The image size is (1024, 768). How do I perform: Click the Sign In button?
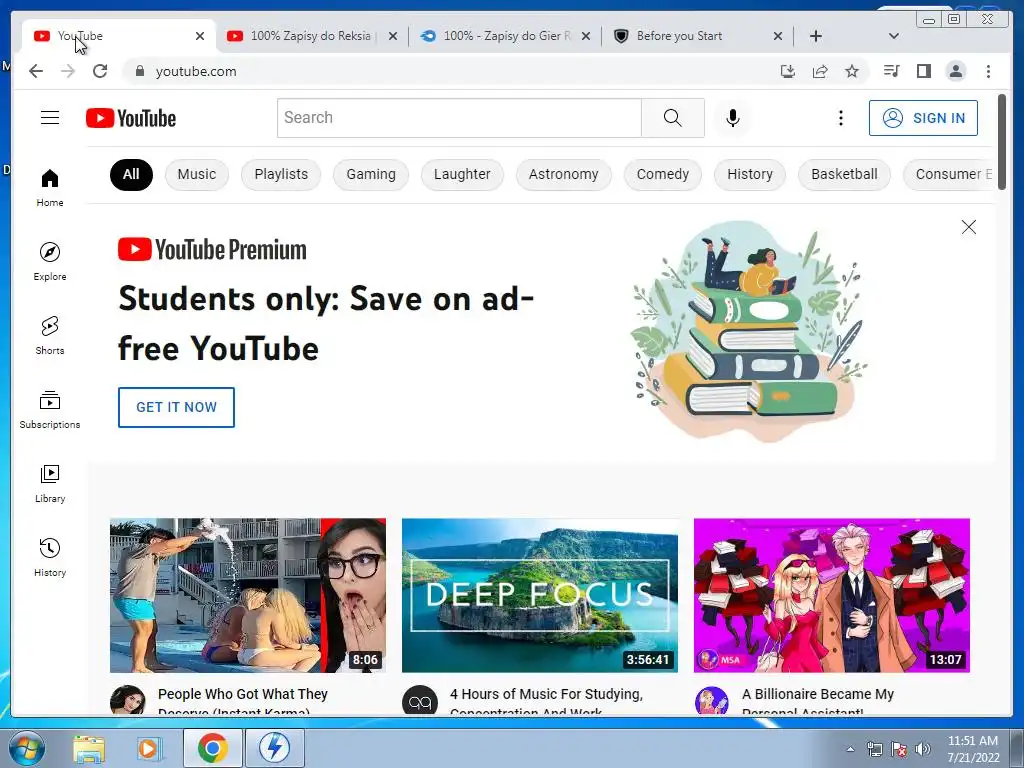(923, 118)
